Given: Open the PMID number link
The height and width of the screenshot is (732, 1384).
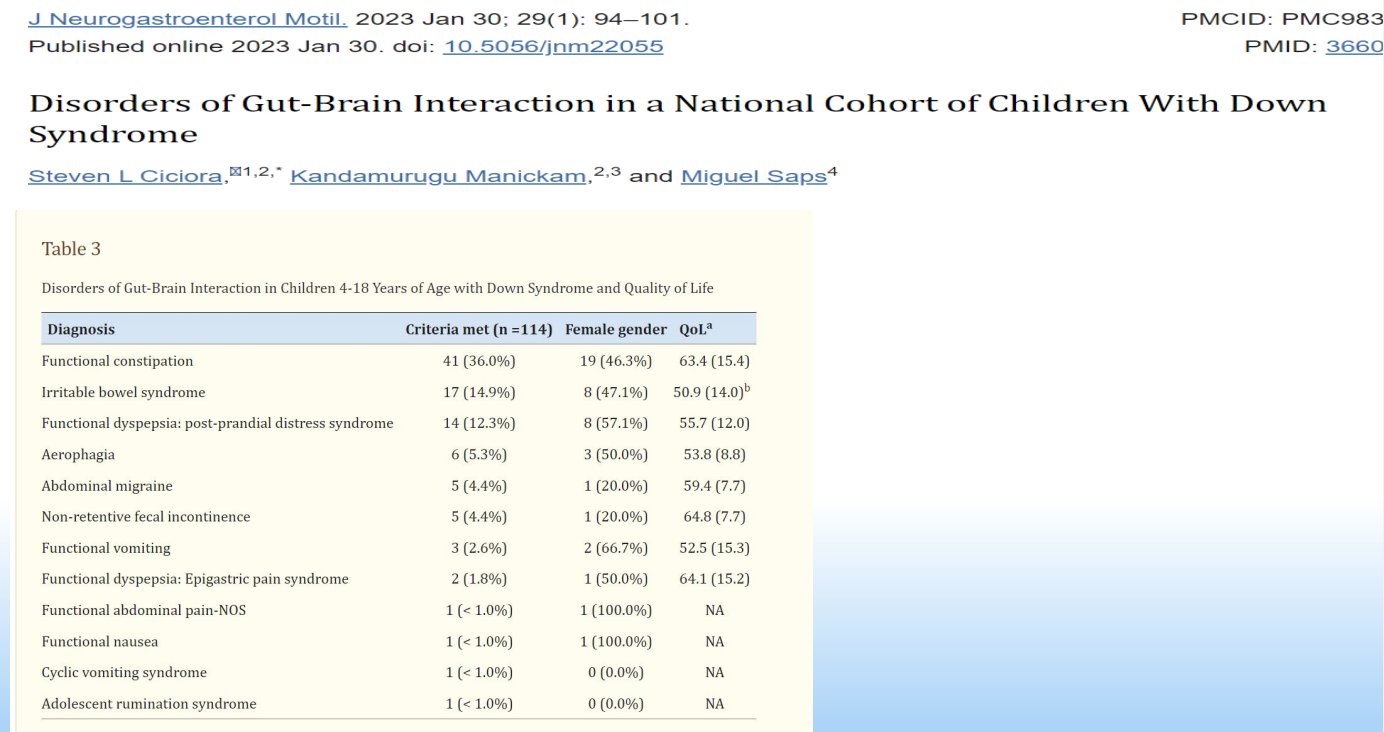Looking at the screenshot, I should click(x=1354, y=46).
